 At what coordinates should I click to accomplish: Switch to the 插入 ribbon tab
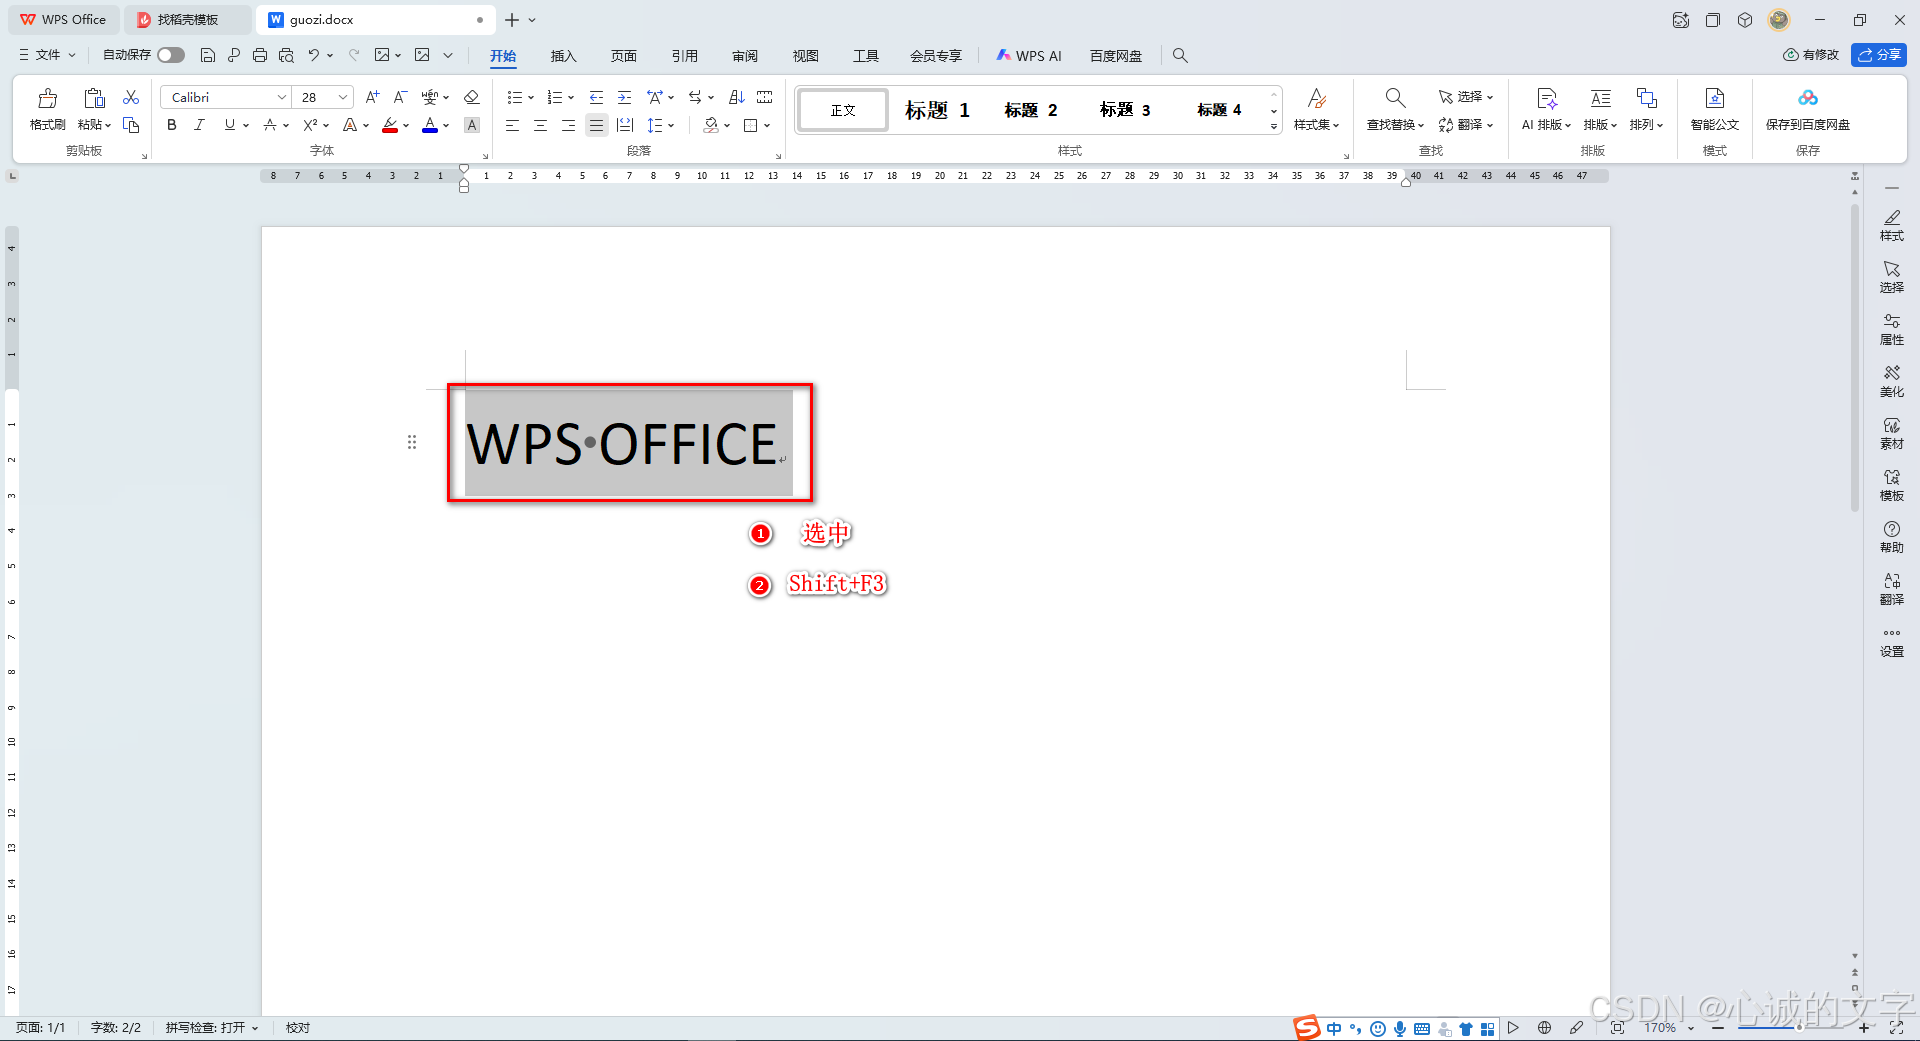tap(563, 56)
